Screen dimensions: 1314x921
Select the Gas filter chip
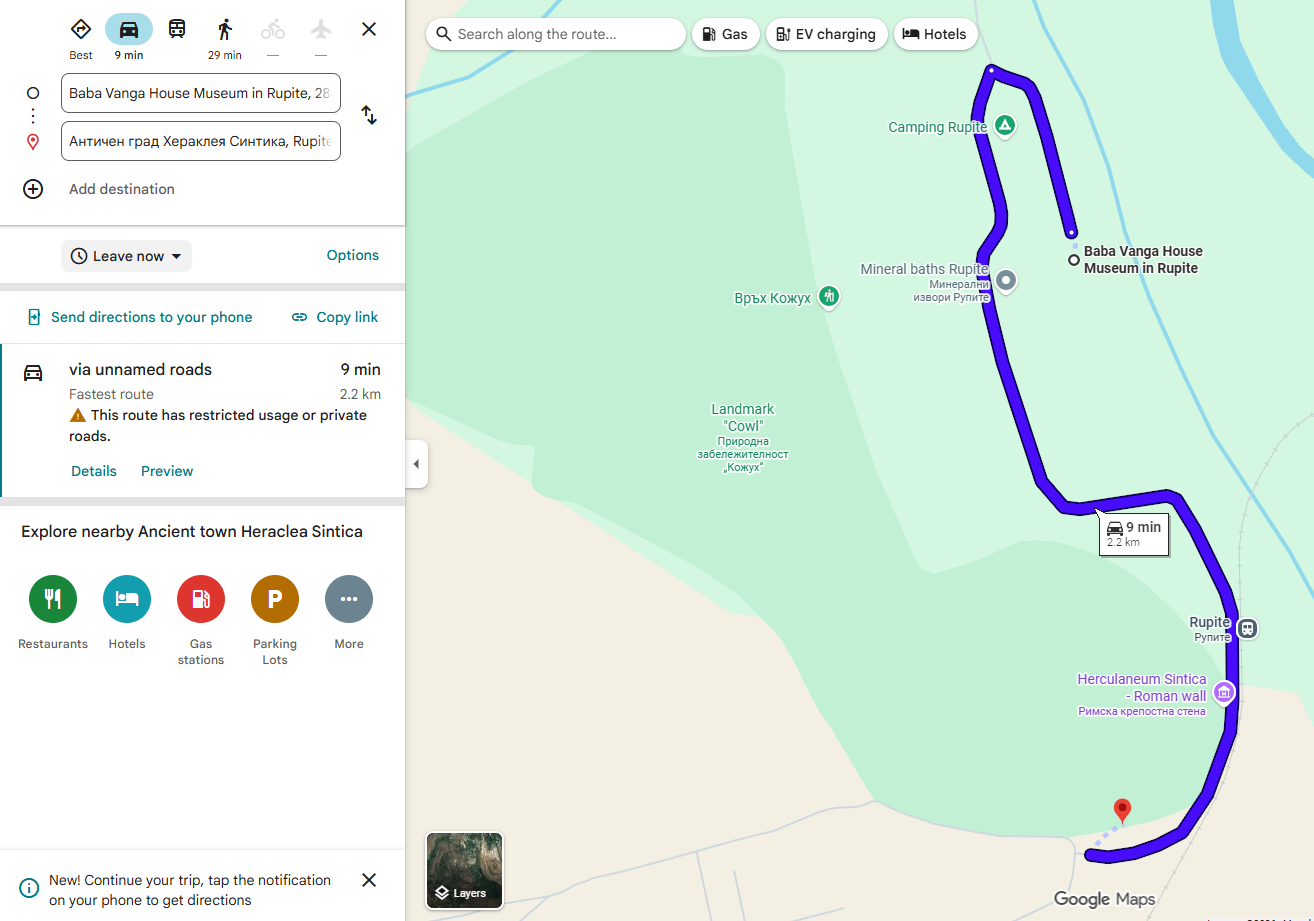coord(725,34)
